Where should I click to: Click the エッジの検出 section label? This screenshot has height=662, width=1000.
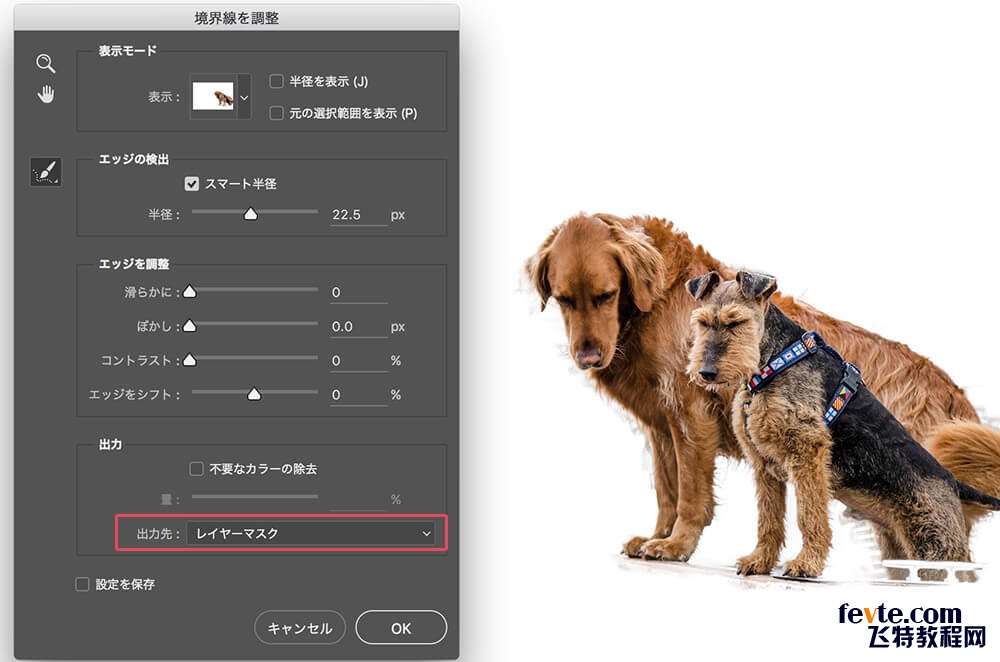(x=134, y=159)
